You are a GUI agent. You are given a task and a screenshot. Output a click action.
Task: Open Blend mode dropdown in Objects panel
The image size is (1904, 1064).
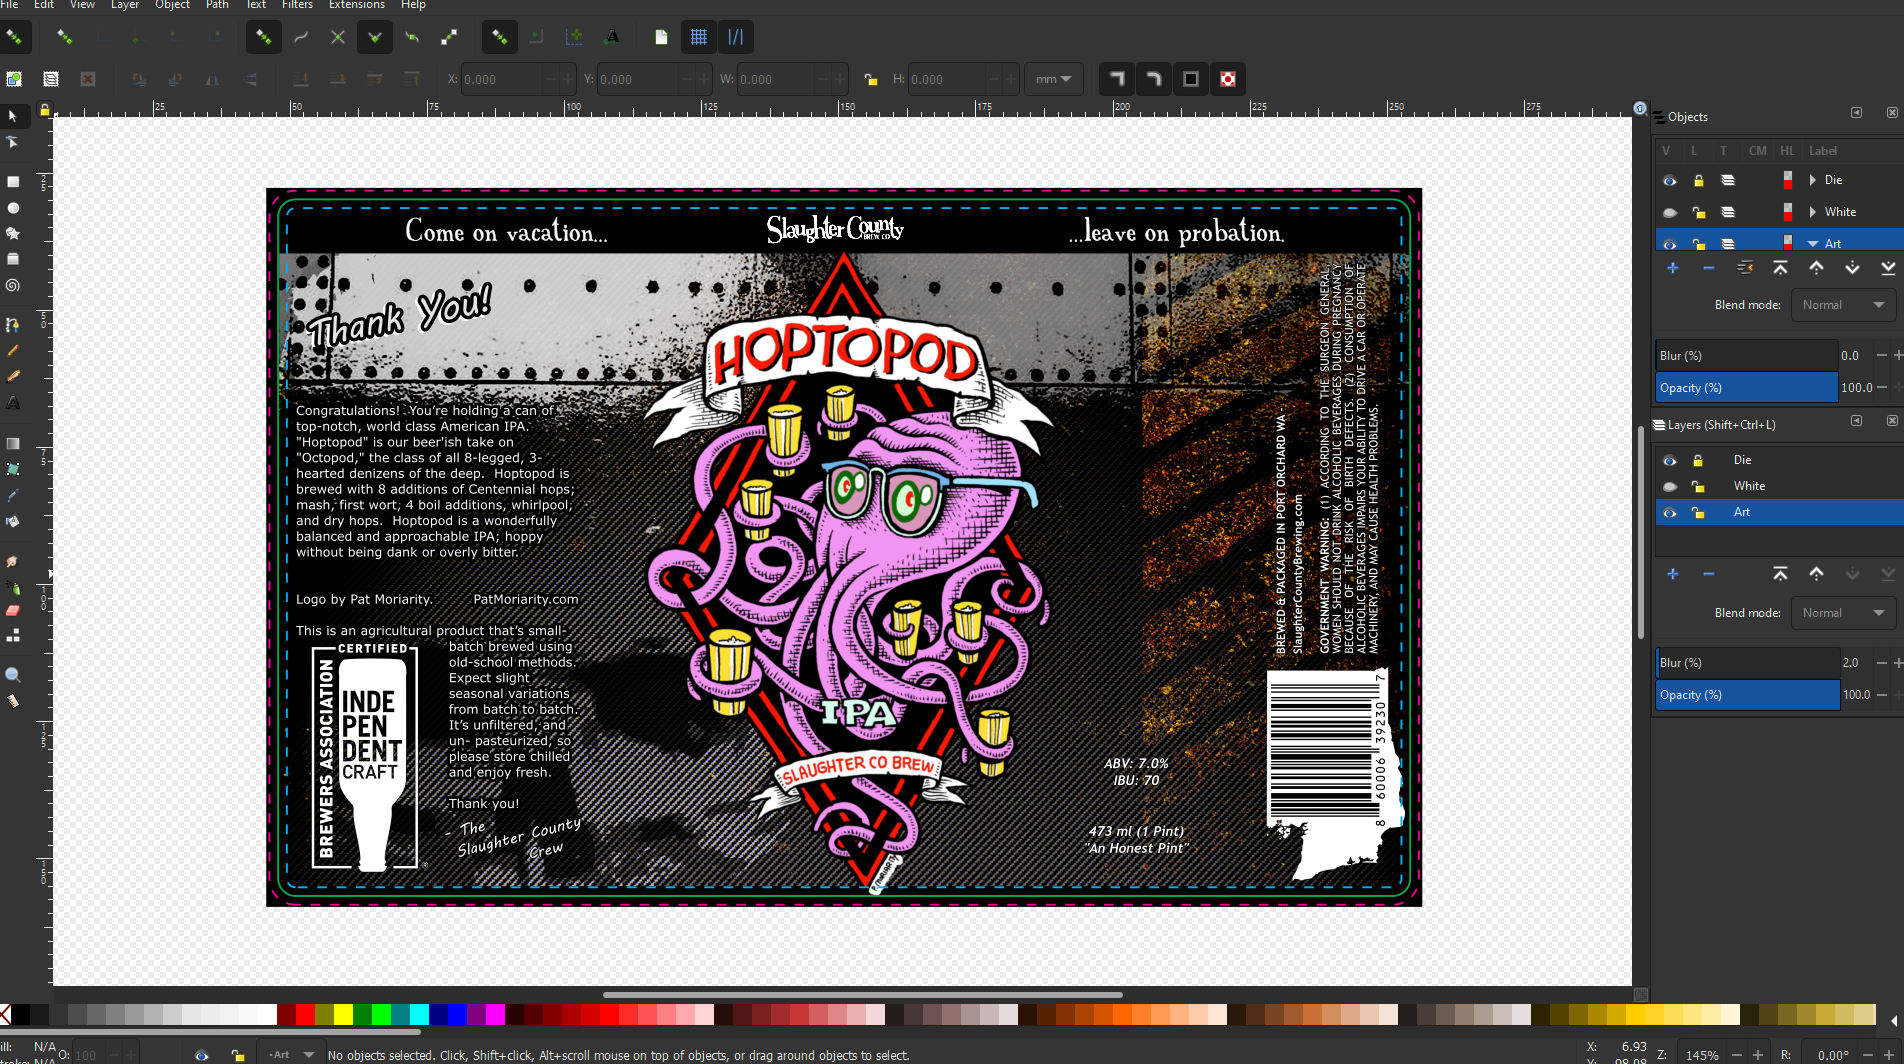(x=1842, y=305)
